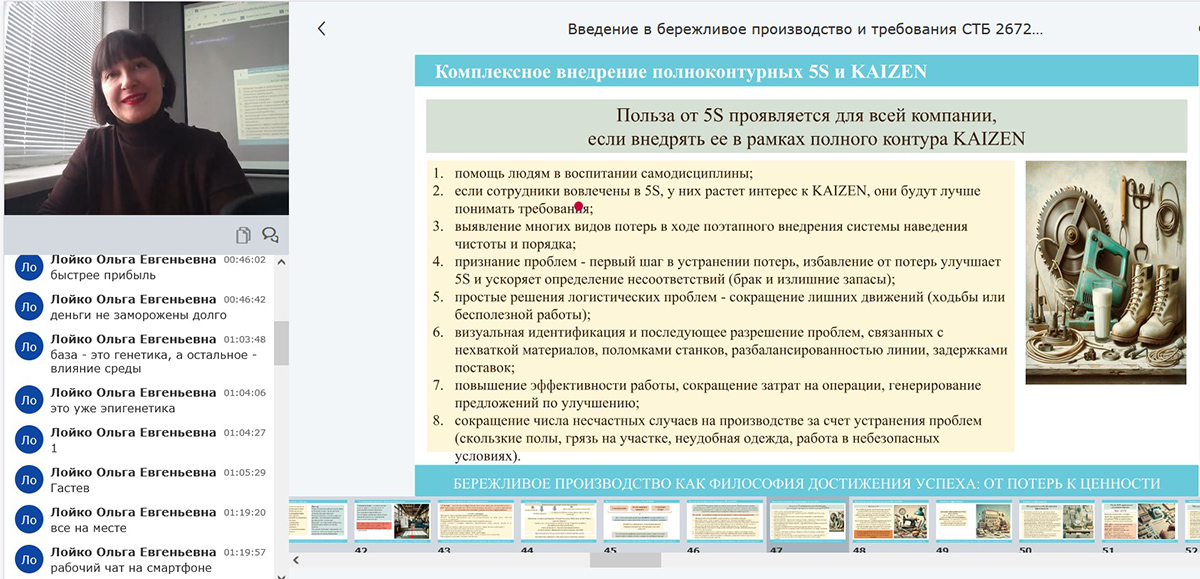Image resolution: width=1200 pixels, height=579 pixels.
Task: Jump to timestamp 00:46:42 in chat
Action: [x=244, y=299]
